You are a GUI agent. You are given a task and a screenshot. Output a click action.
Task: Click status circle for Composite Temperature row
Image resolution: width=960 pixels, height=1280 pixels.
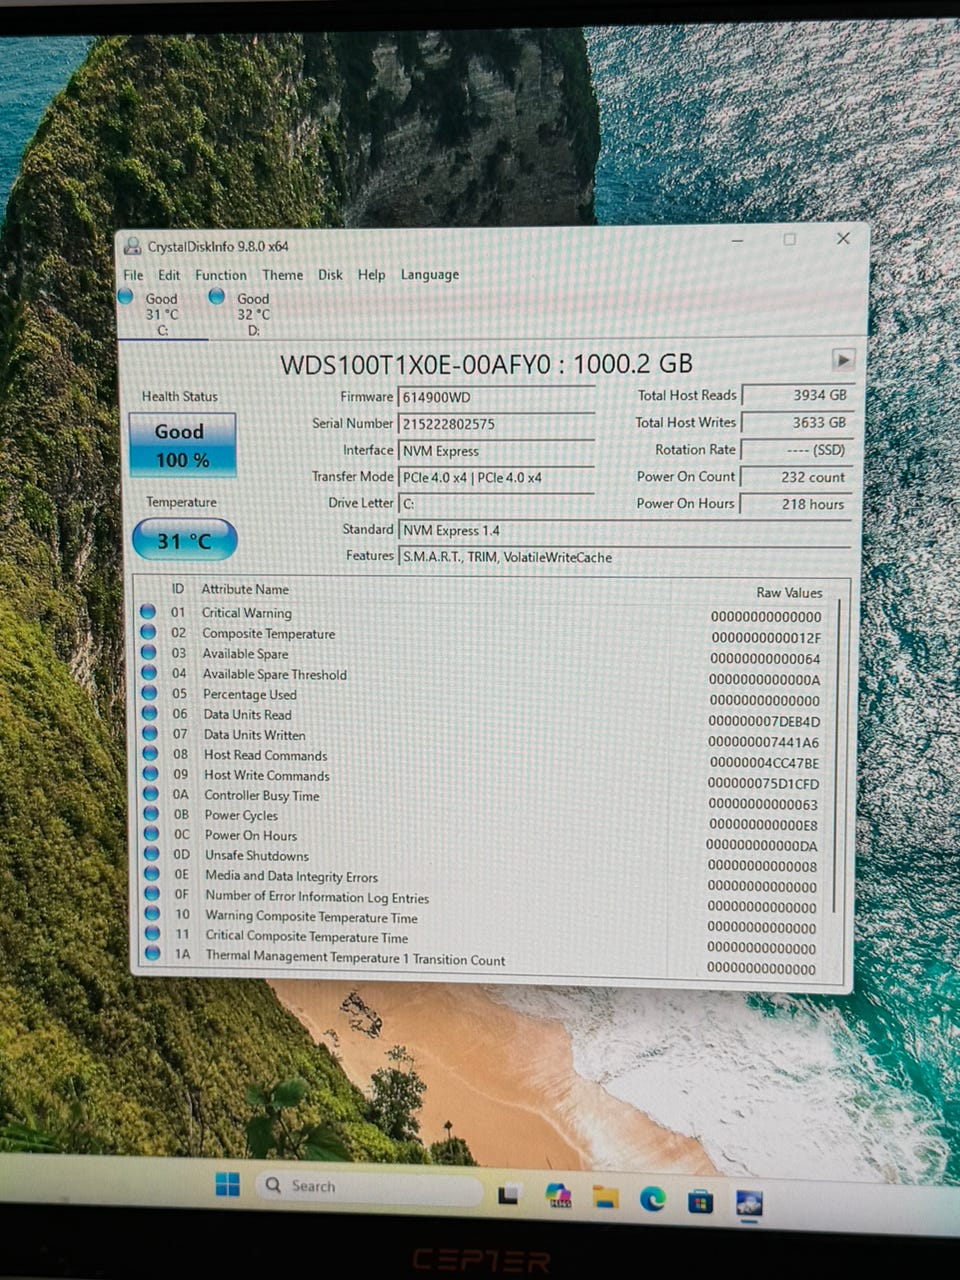[x=148, y=632]
